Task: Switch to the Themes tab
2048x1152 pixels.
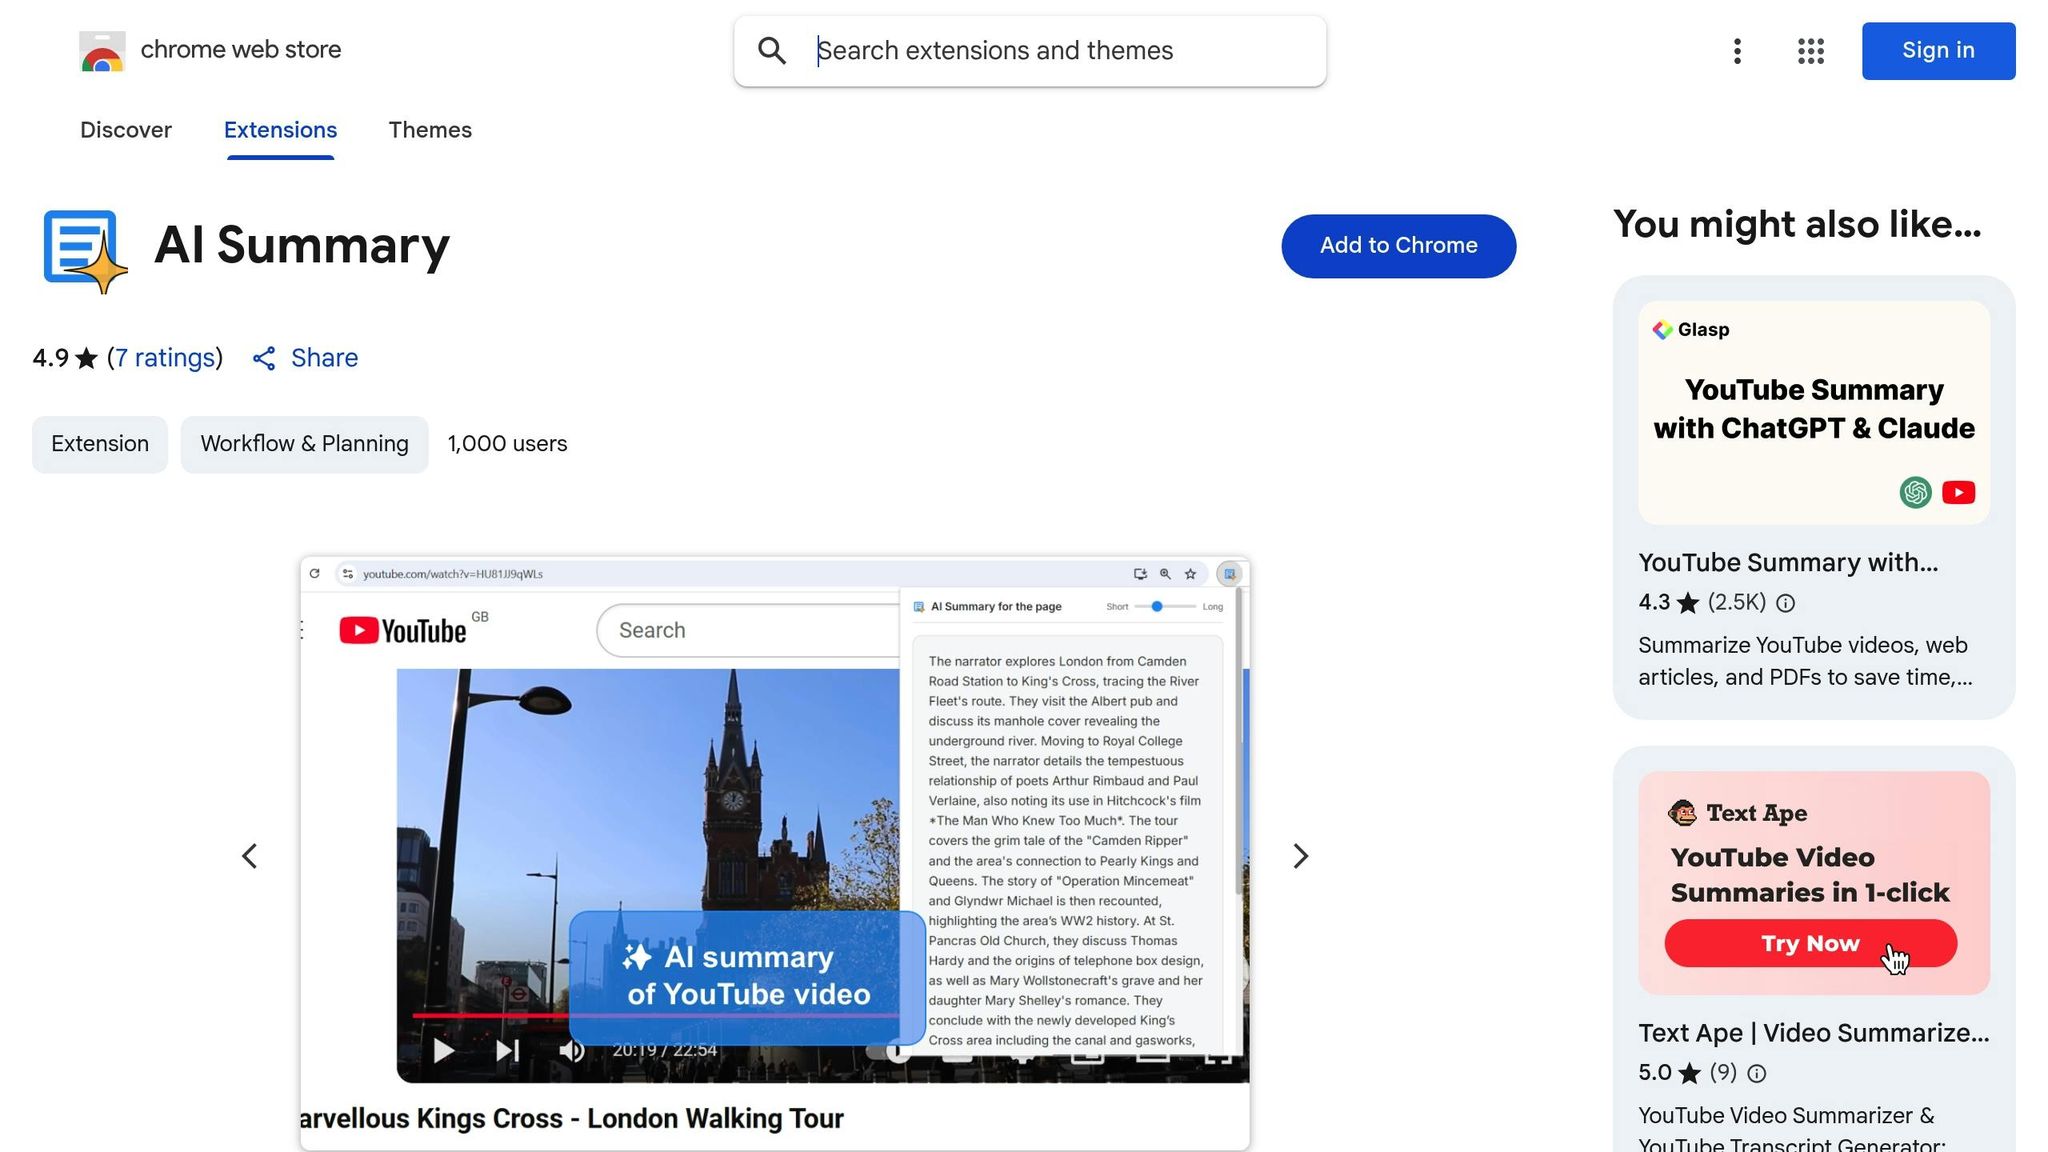Action: 430,130
